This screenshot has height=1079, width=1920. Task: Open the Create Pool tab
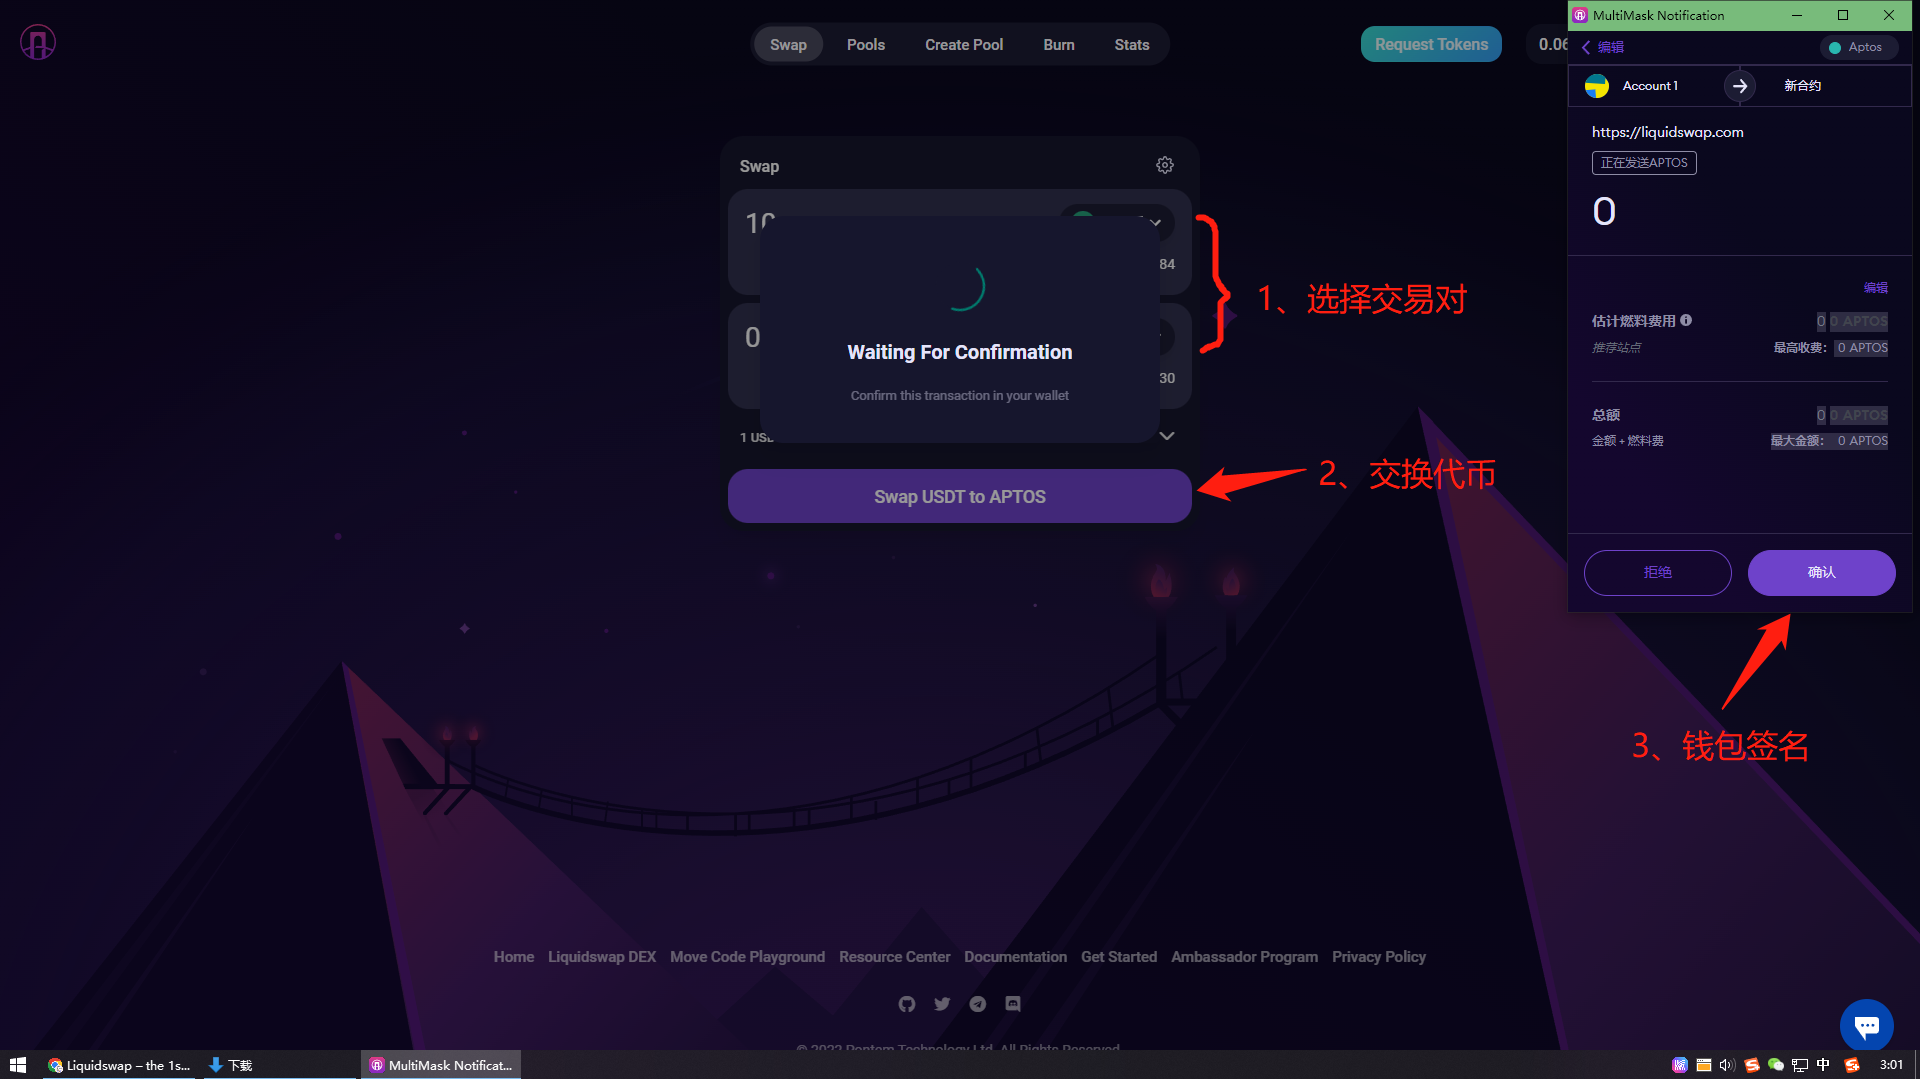click(x=964, y=45)
